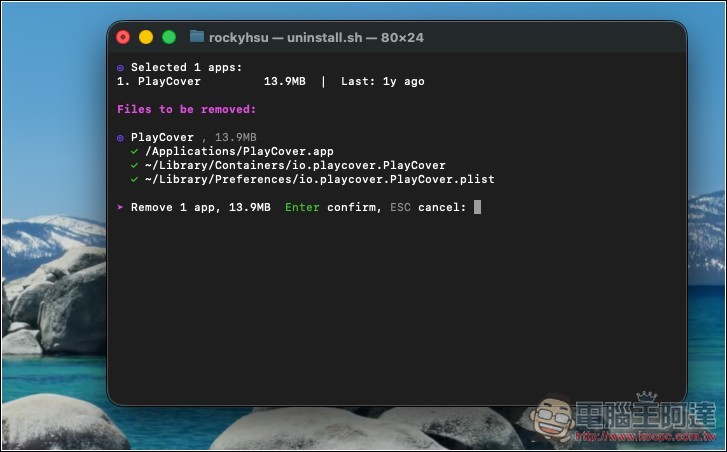Click the '/Applications/PlayCover.app' path
This screenshot has width=727, height=452.
click(239, 152)
